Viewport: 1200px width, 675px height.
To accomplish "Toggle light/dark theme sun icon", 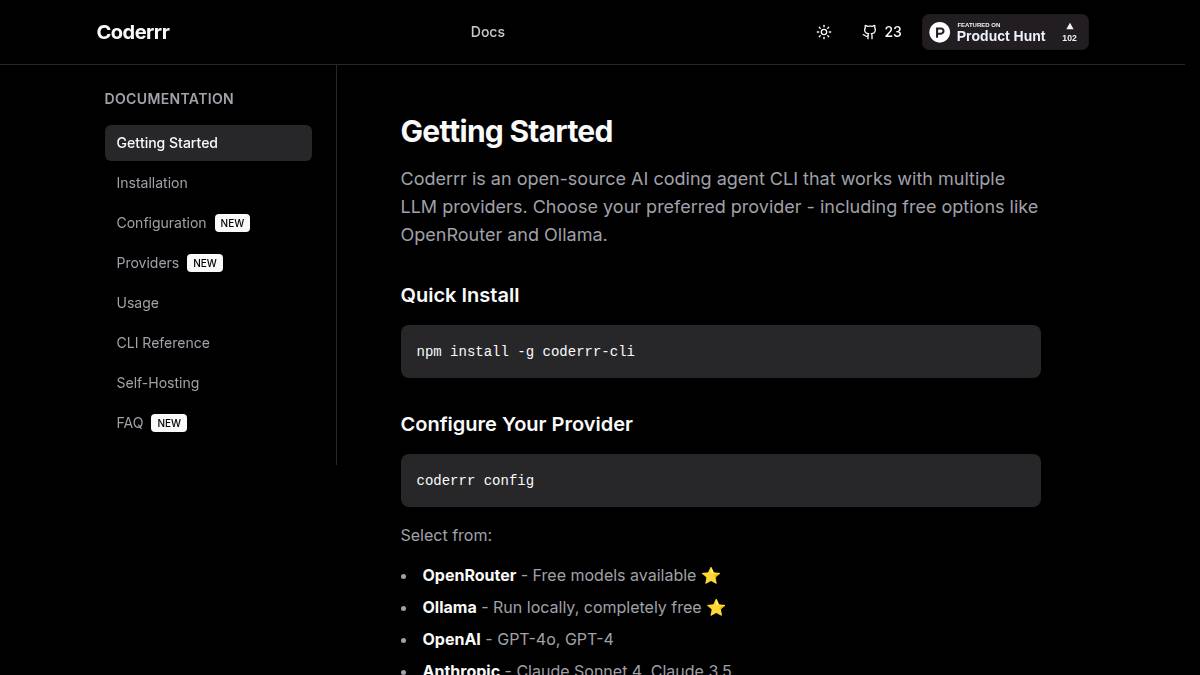I will (824, 32).
